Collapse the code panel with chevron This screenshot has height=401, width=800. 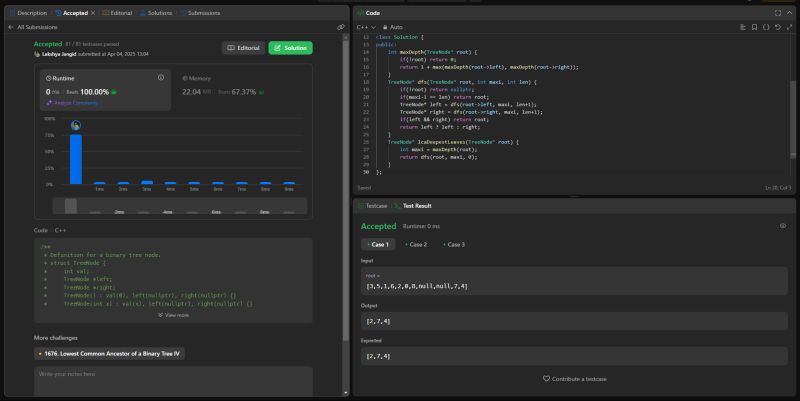[x=789, y=13]
